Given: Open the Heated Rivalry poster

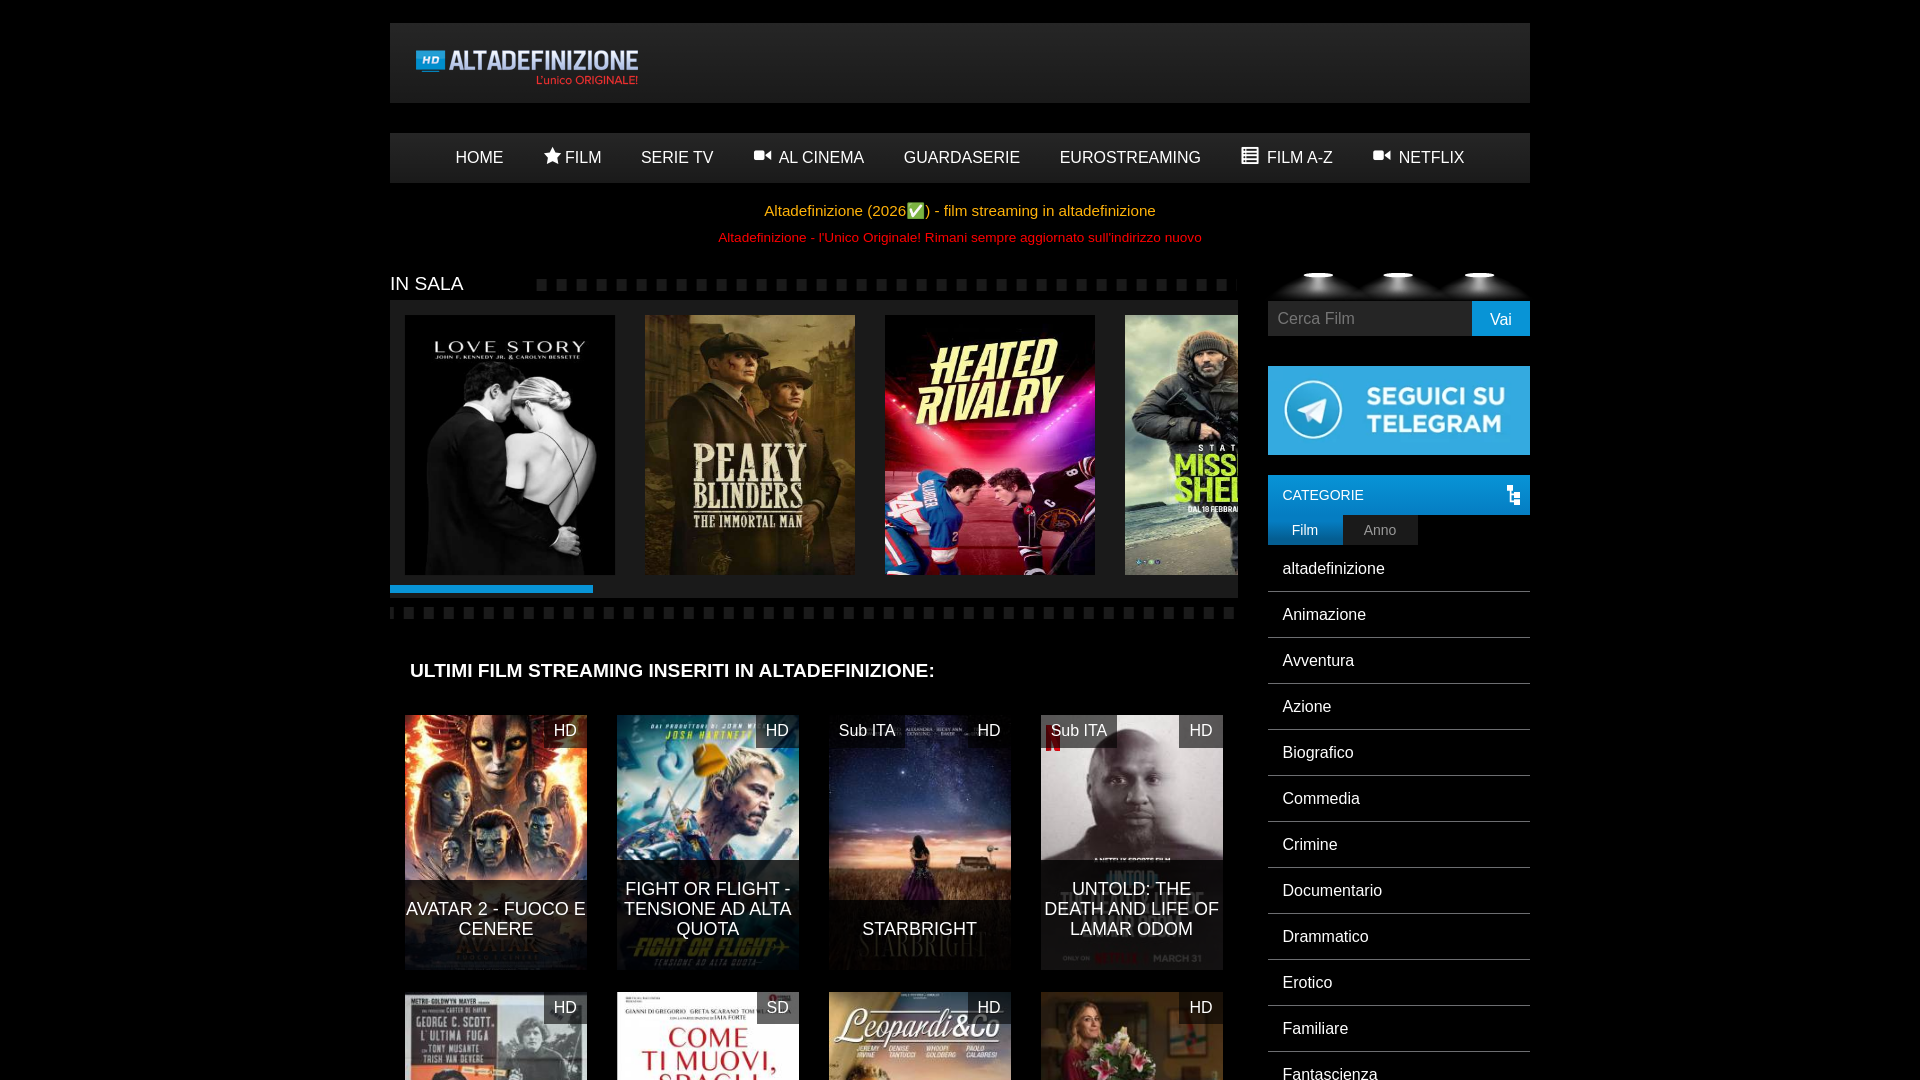Looking at the screenshot, I should (x=990, y=445).
